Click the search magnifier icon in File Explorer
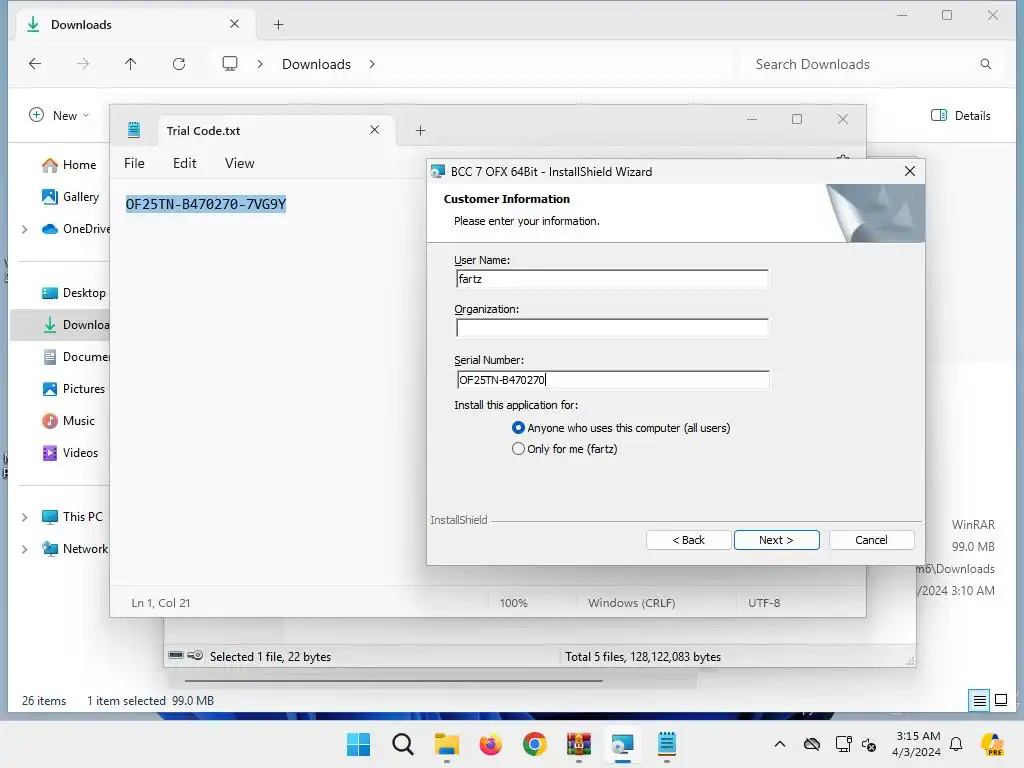Image resolution: width=1024 pixels, height=768 pixels. pyautogui.click(x=986, y=64)
